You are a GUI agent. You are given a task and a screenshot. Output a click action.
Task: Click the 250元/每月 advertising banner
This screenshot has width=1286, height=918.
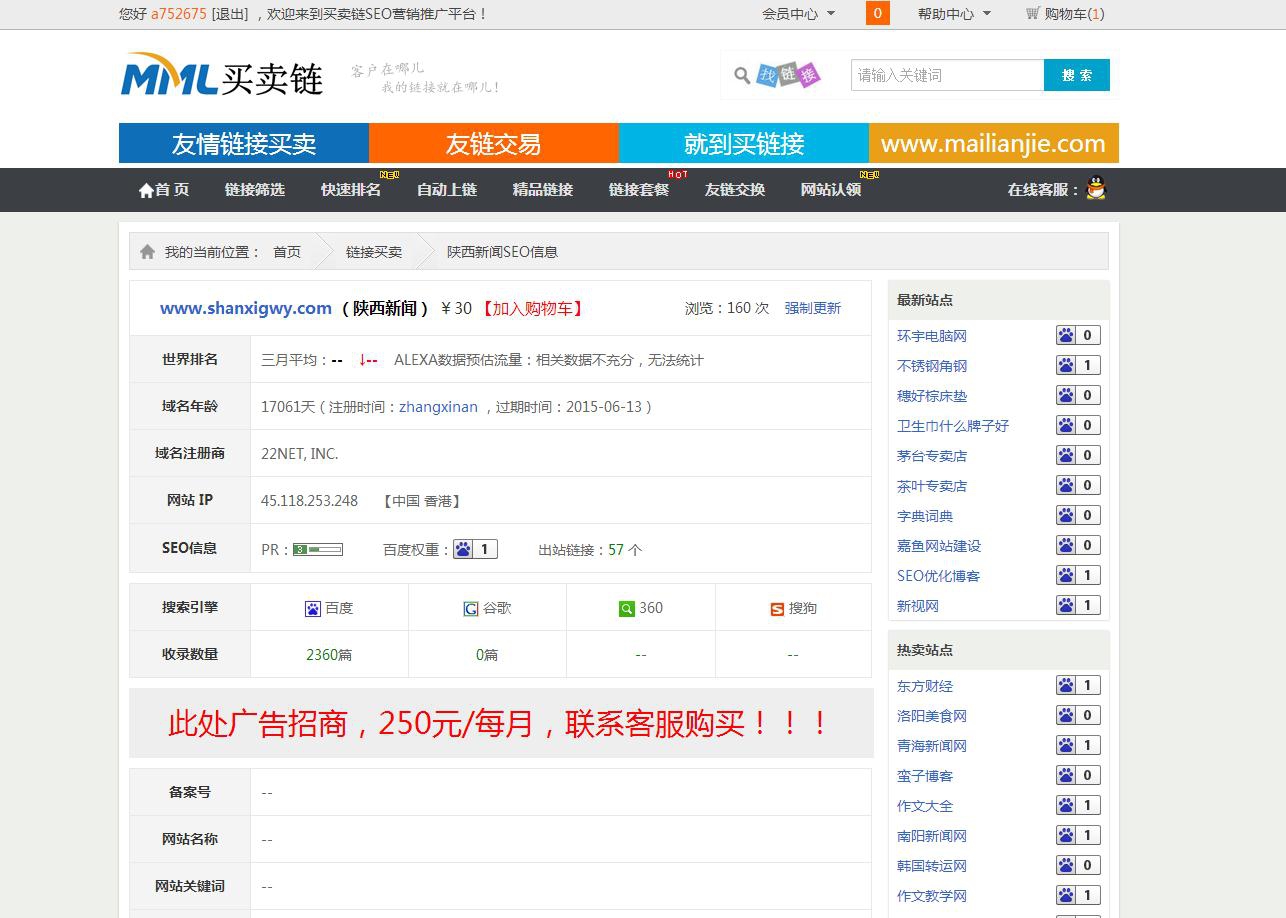pyautogui.click(x=501, y=723)
